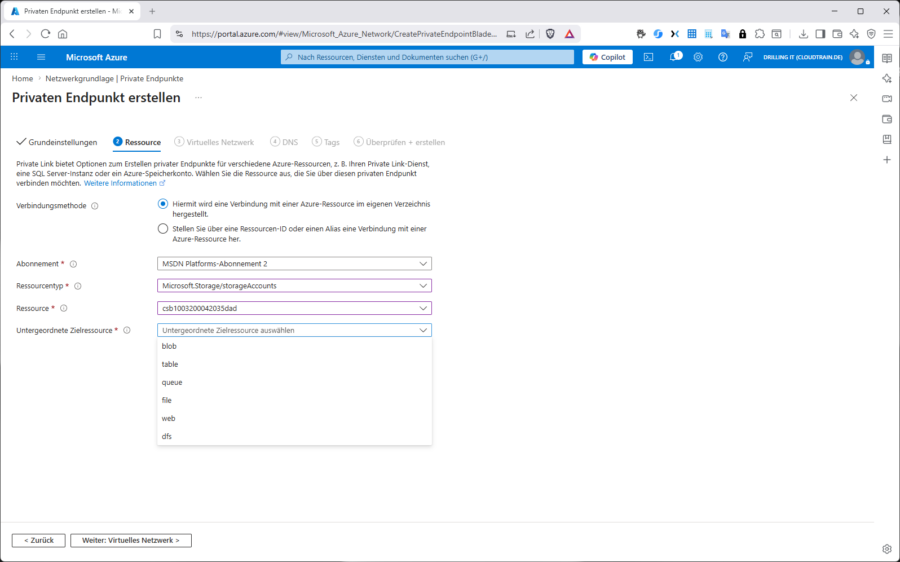Choose dfs from the sub-resource list
The image size is (900, 562).
click(x=294, y=436)
